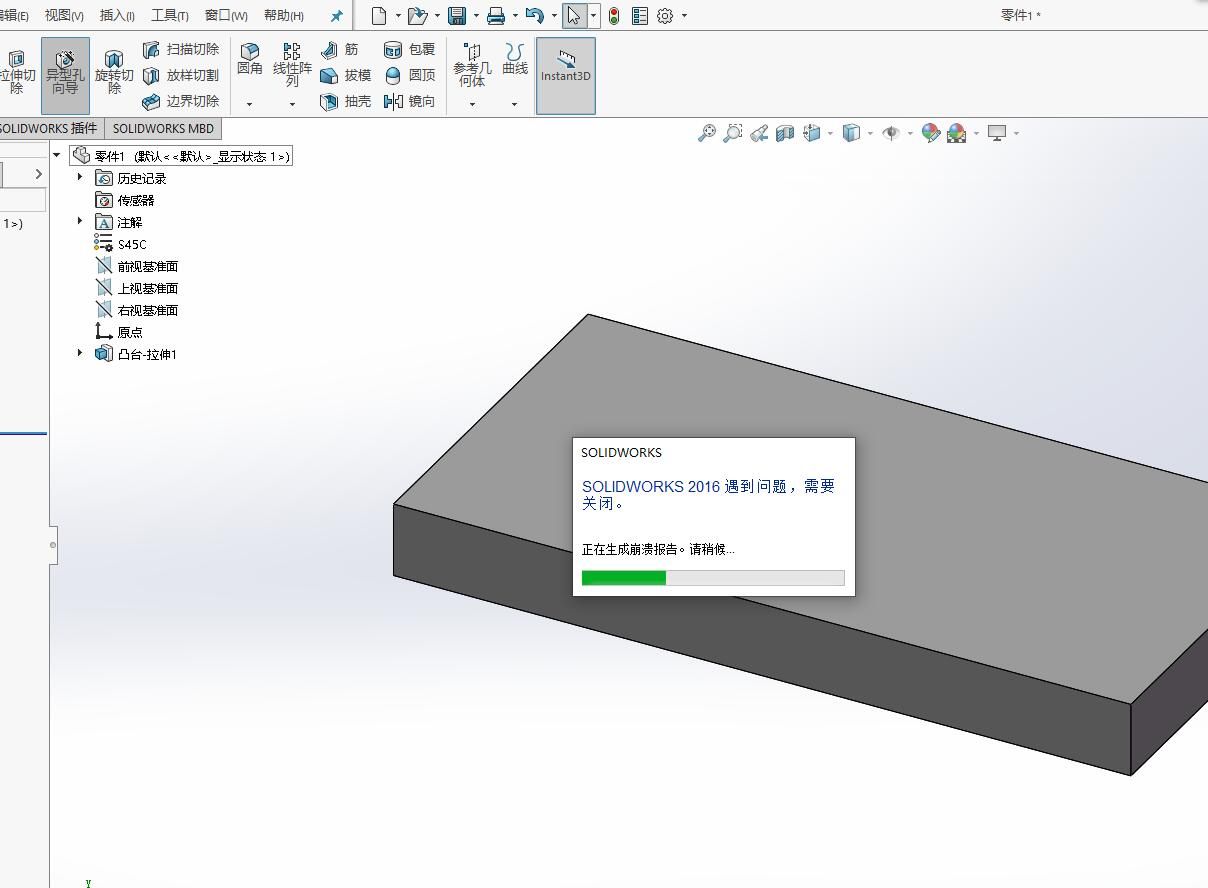Open the 工具(T) menu
This screenshot has height=888, width=1208.
(x=169, y=15)
